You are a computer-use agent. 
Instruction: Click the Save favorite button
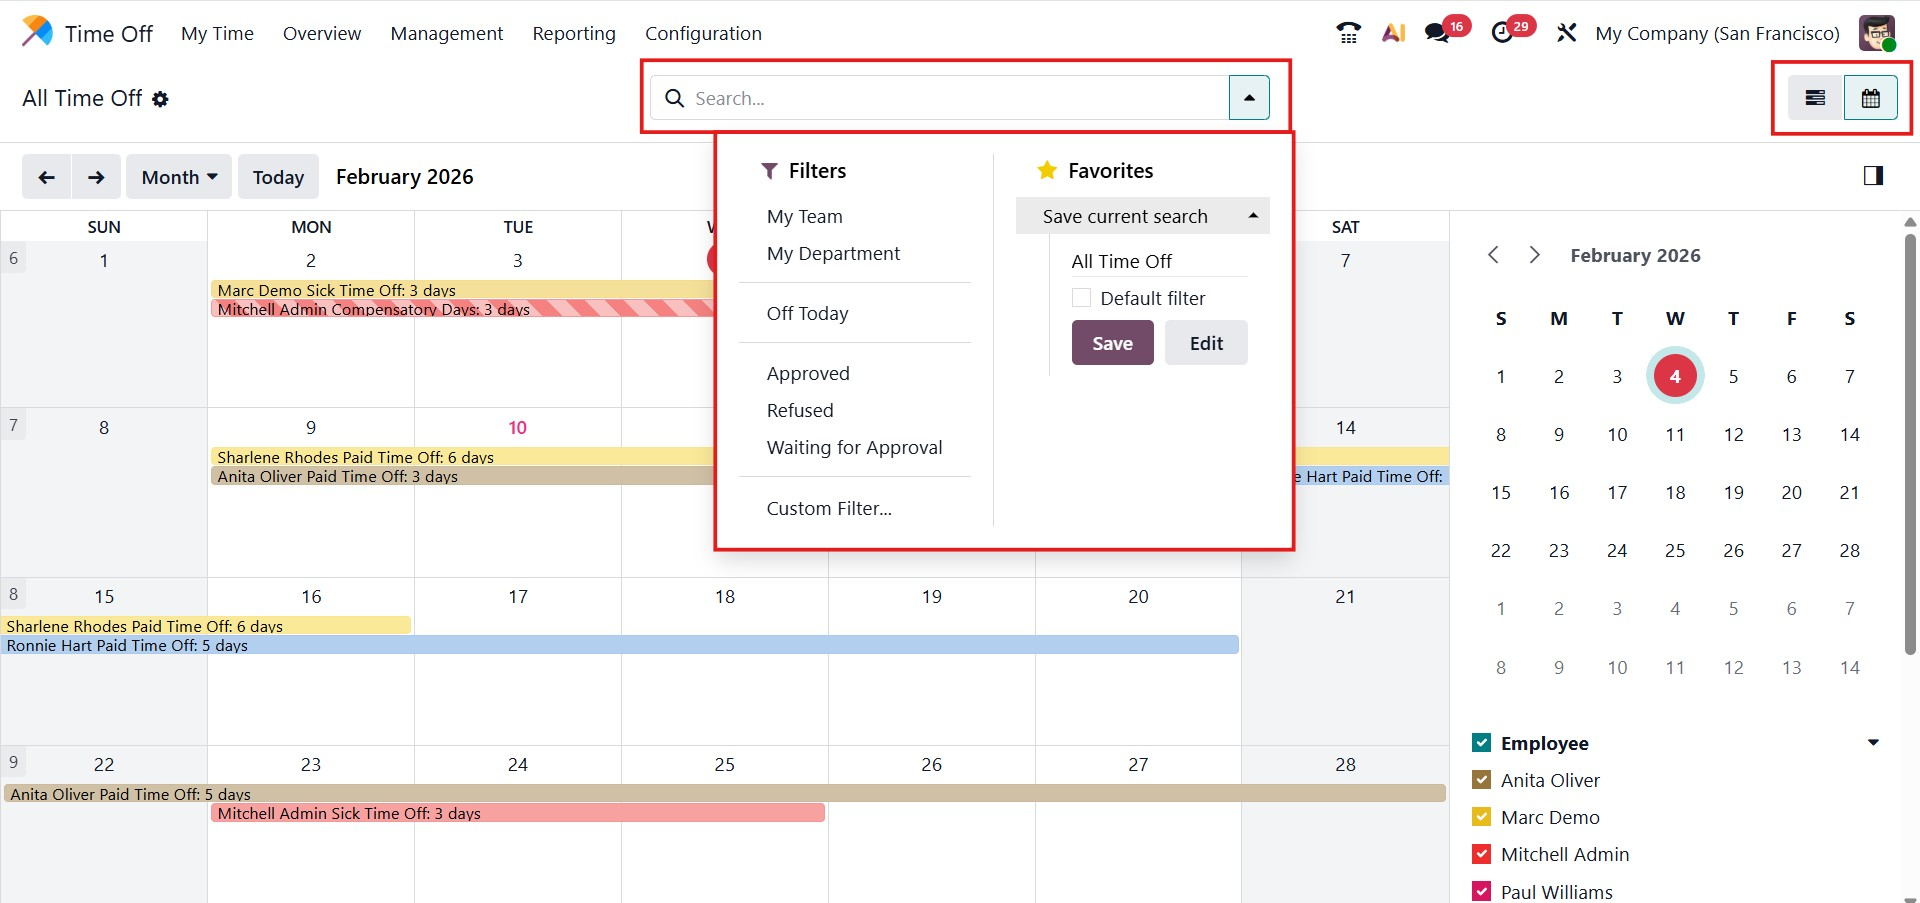pyautogui.click(x=1112, y=343)
